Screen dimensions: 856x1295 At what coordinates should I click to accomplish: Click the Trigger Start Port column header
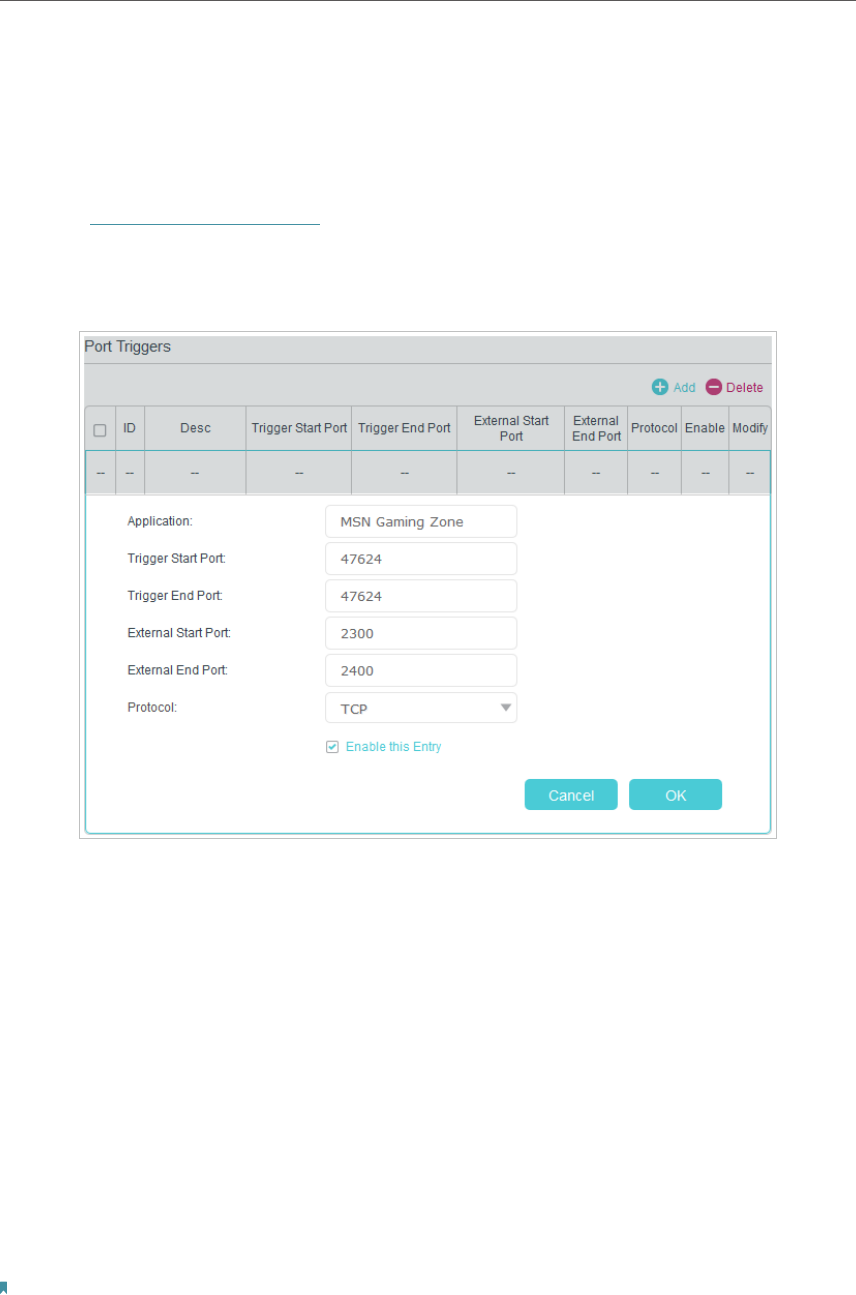(x=299, y=428)
